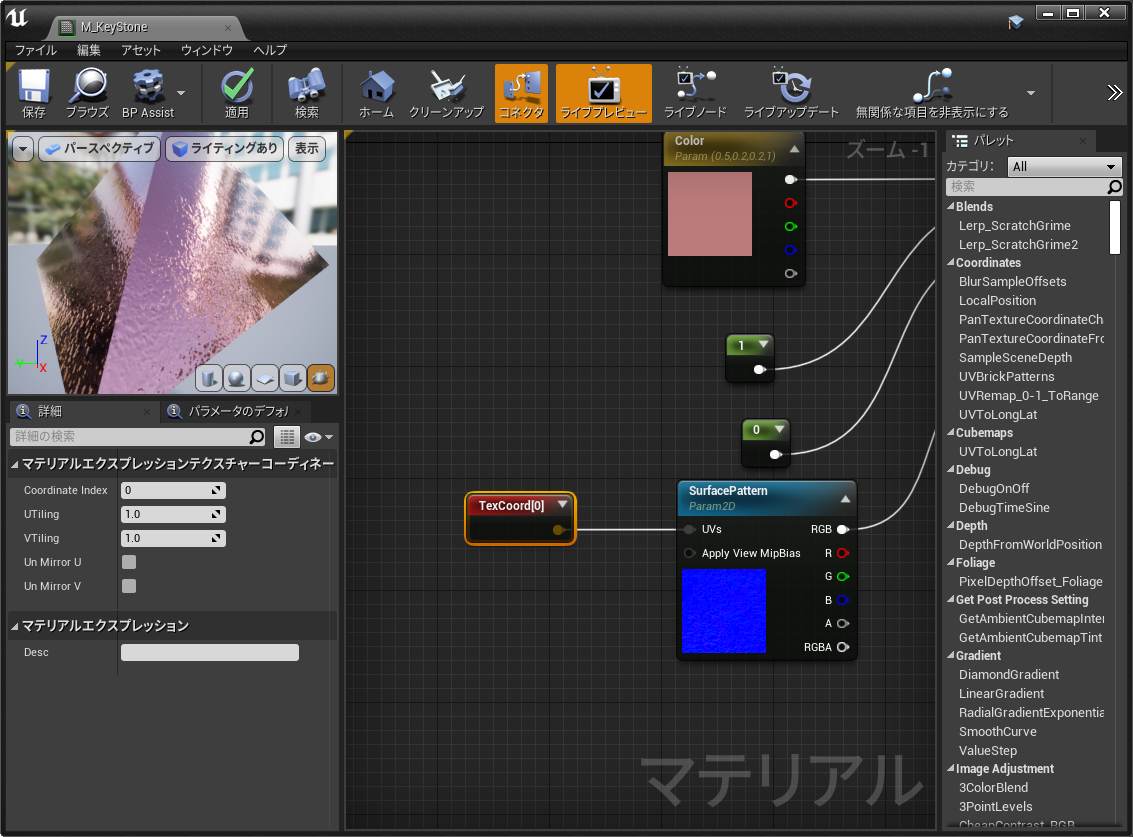The height and width of the screenshot is (837, 1133).
Task: Toggle ライブプレビュー live preview
Action: [x=603, y=93]
